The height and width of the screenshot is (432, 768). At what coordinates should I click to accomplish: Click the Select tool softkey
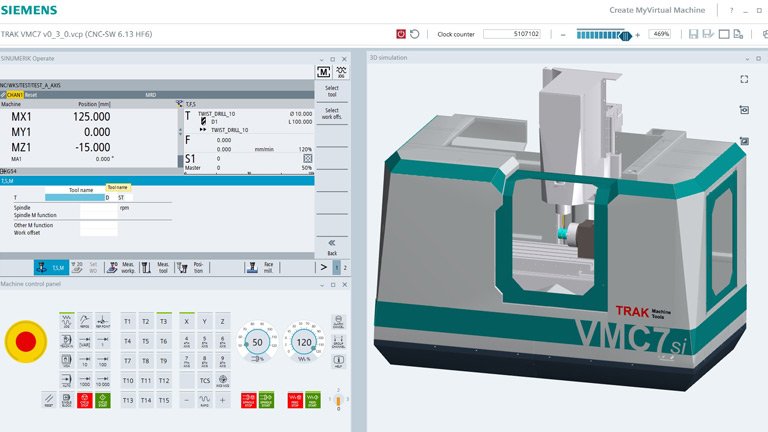pyautogui.click(x=332, y=91)
